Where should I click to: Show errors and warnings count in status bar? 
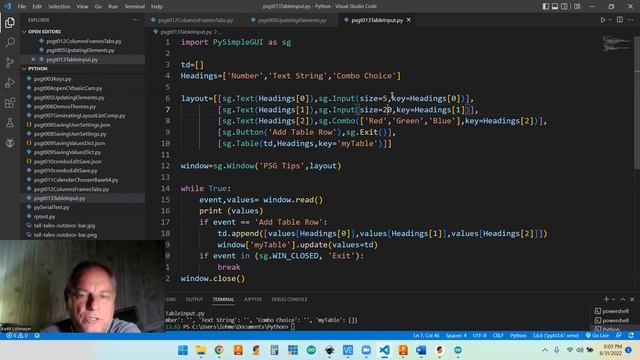coord(17,336)
